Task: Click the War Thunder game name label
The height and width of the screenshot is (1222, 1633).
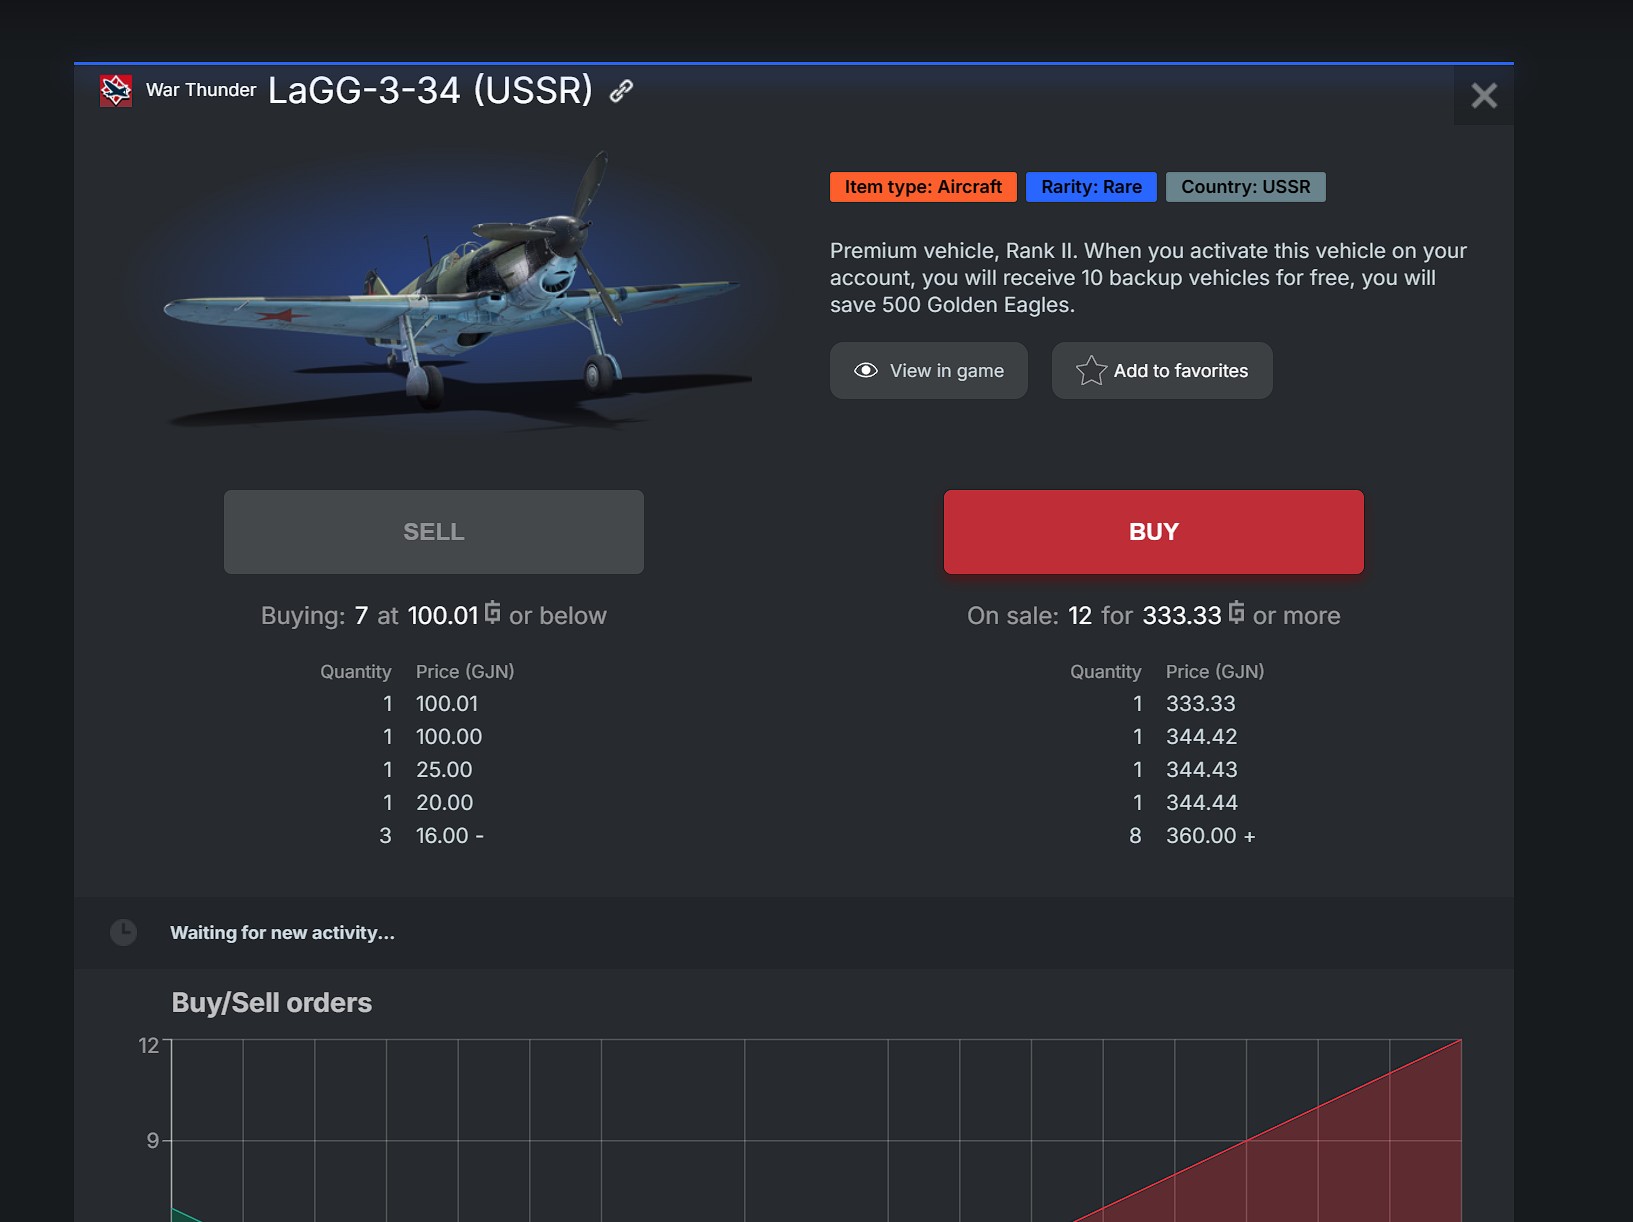Action: point(201,90)
